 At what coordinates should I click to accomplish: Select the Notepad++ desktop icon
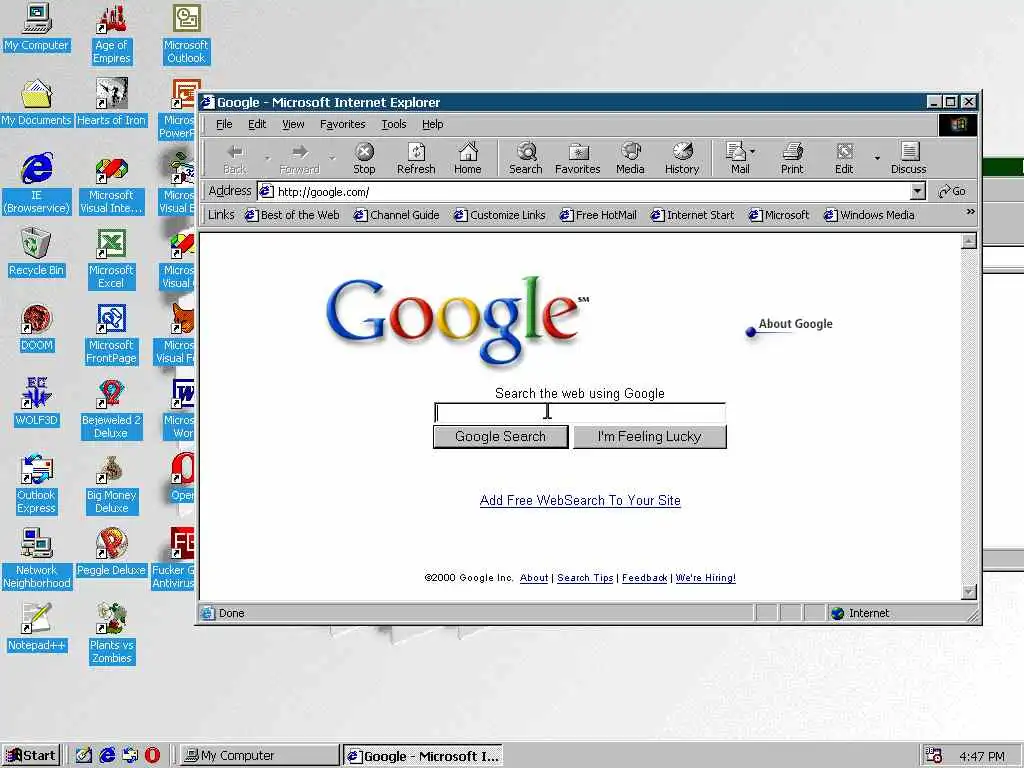pyautogui.click(x=37, y=628)
